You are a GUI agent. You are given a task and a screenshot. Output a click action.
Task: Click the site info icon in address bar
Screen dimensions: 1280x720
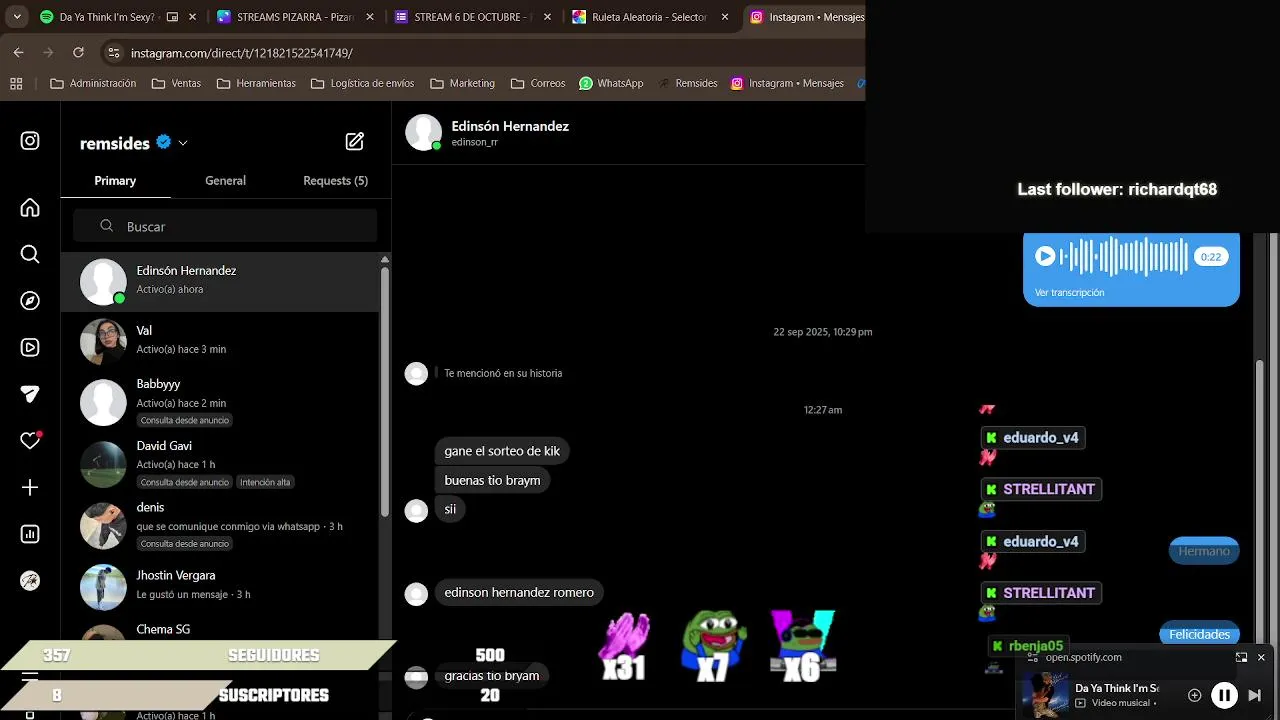pyautogui.click(x=114, y=53)
